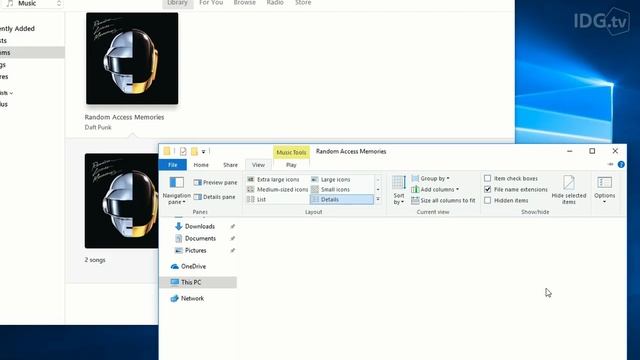Click the '2 songs' text in iTunes
Viewport: 640px width, 360px height.
[95, 260]
